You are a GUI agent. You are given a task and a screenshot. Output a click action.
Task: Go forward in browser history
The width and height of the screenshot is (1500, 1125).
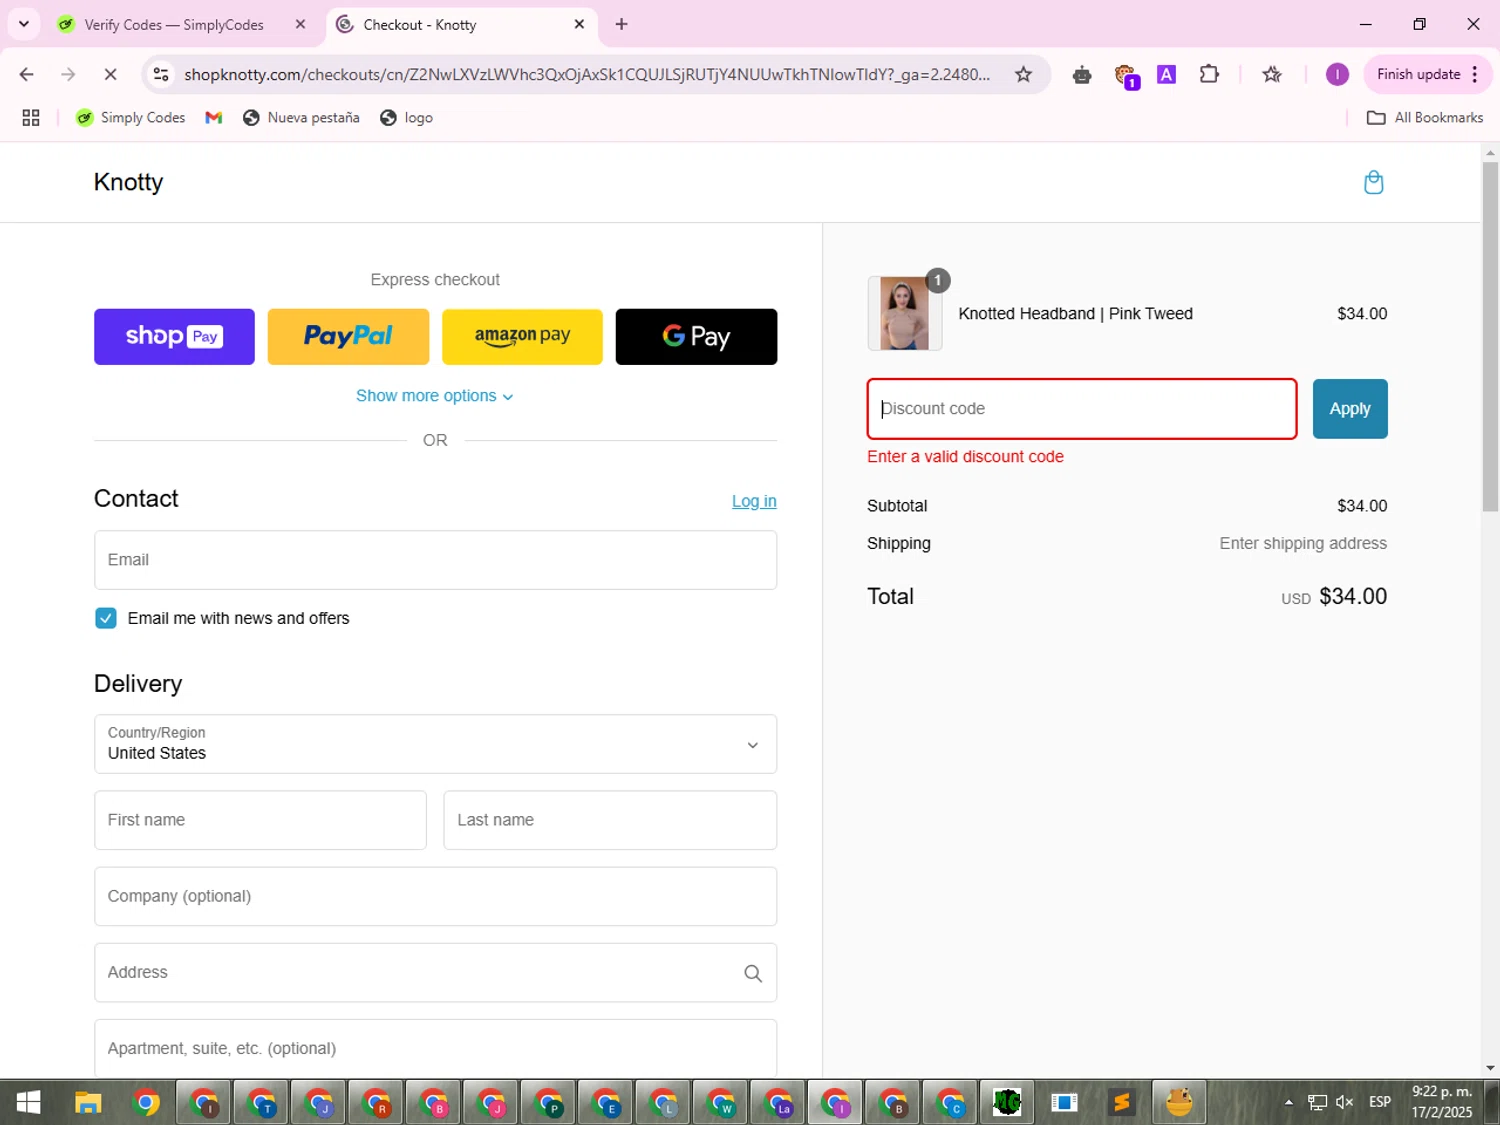pyautogui.click(x=68, y=74)
